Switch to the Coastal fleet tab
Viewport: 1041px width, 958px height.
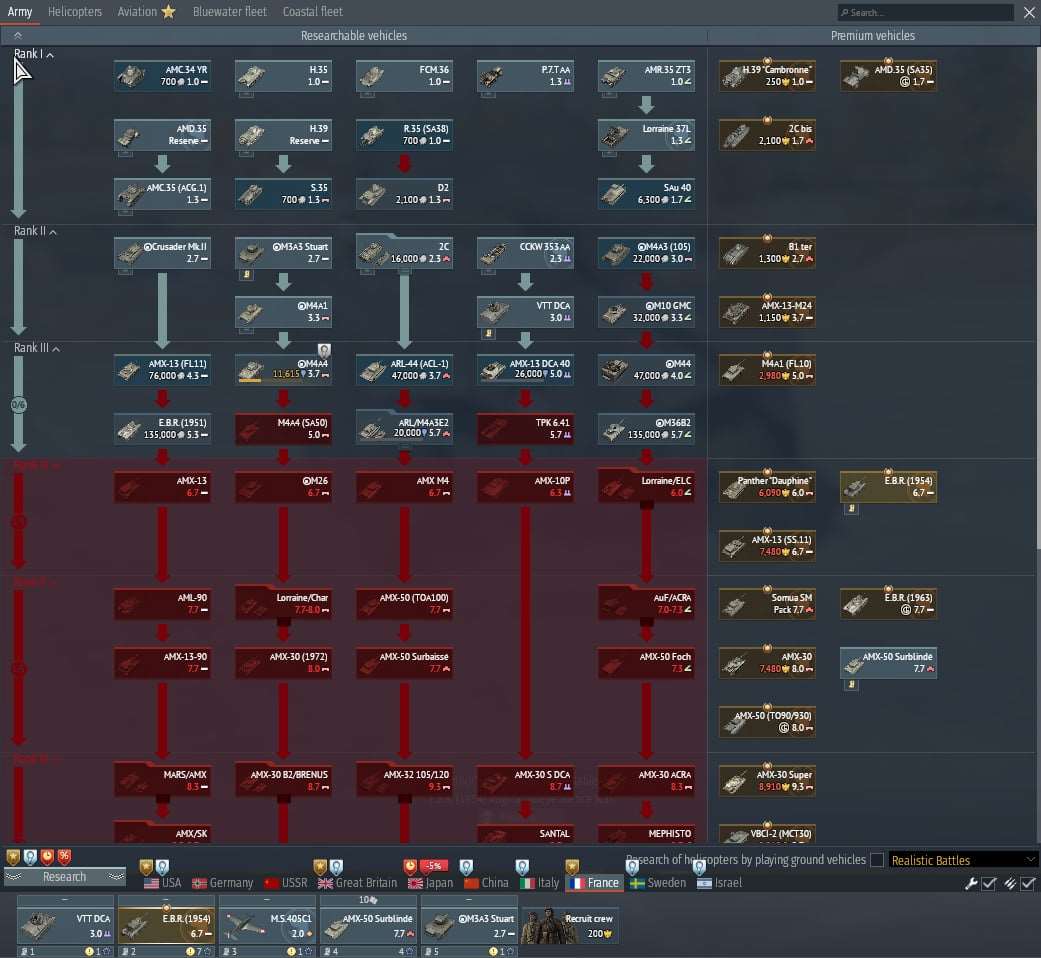[x=313, y=11]
